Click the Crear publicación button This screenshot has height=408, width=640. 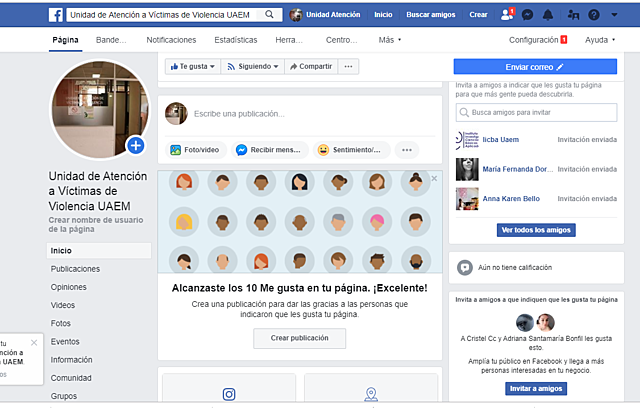pos(300,338)
